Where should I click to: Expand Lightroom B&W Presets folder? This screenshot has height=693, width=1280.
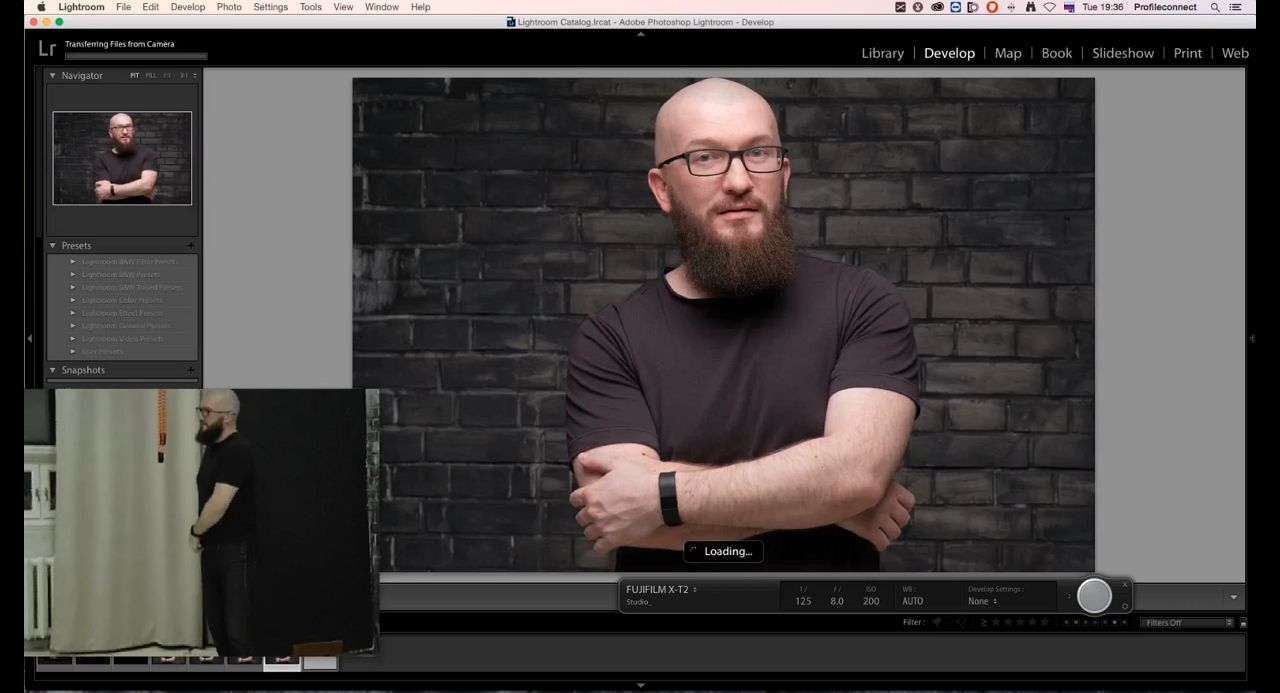click(73, 275)
